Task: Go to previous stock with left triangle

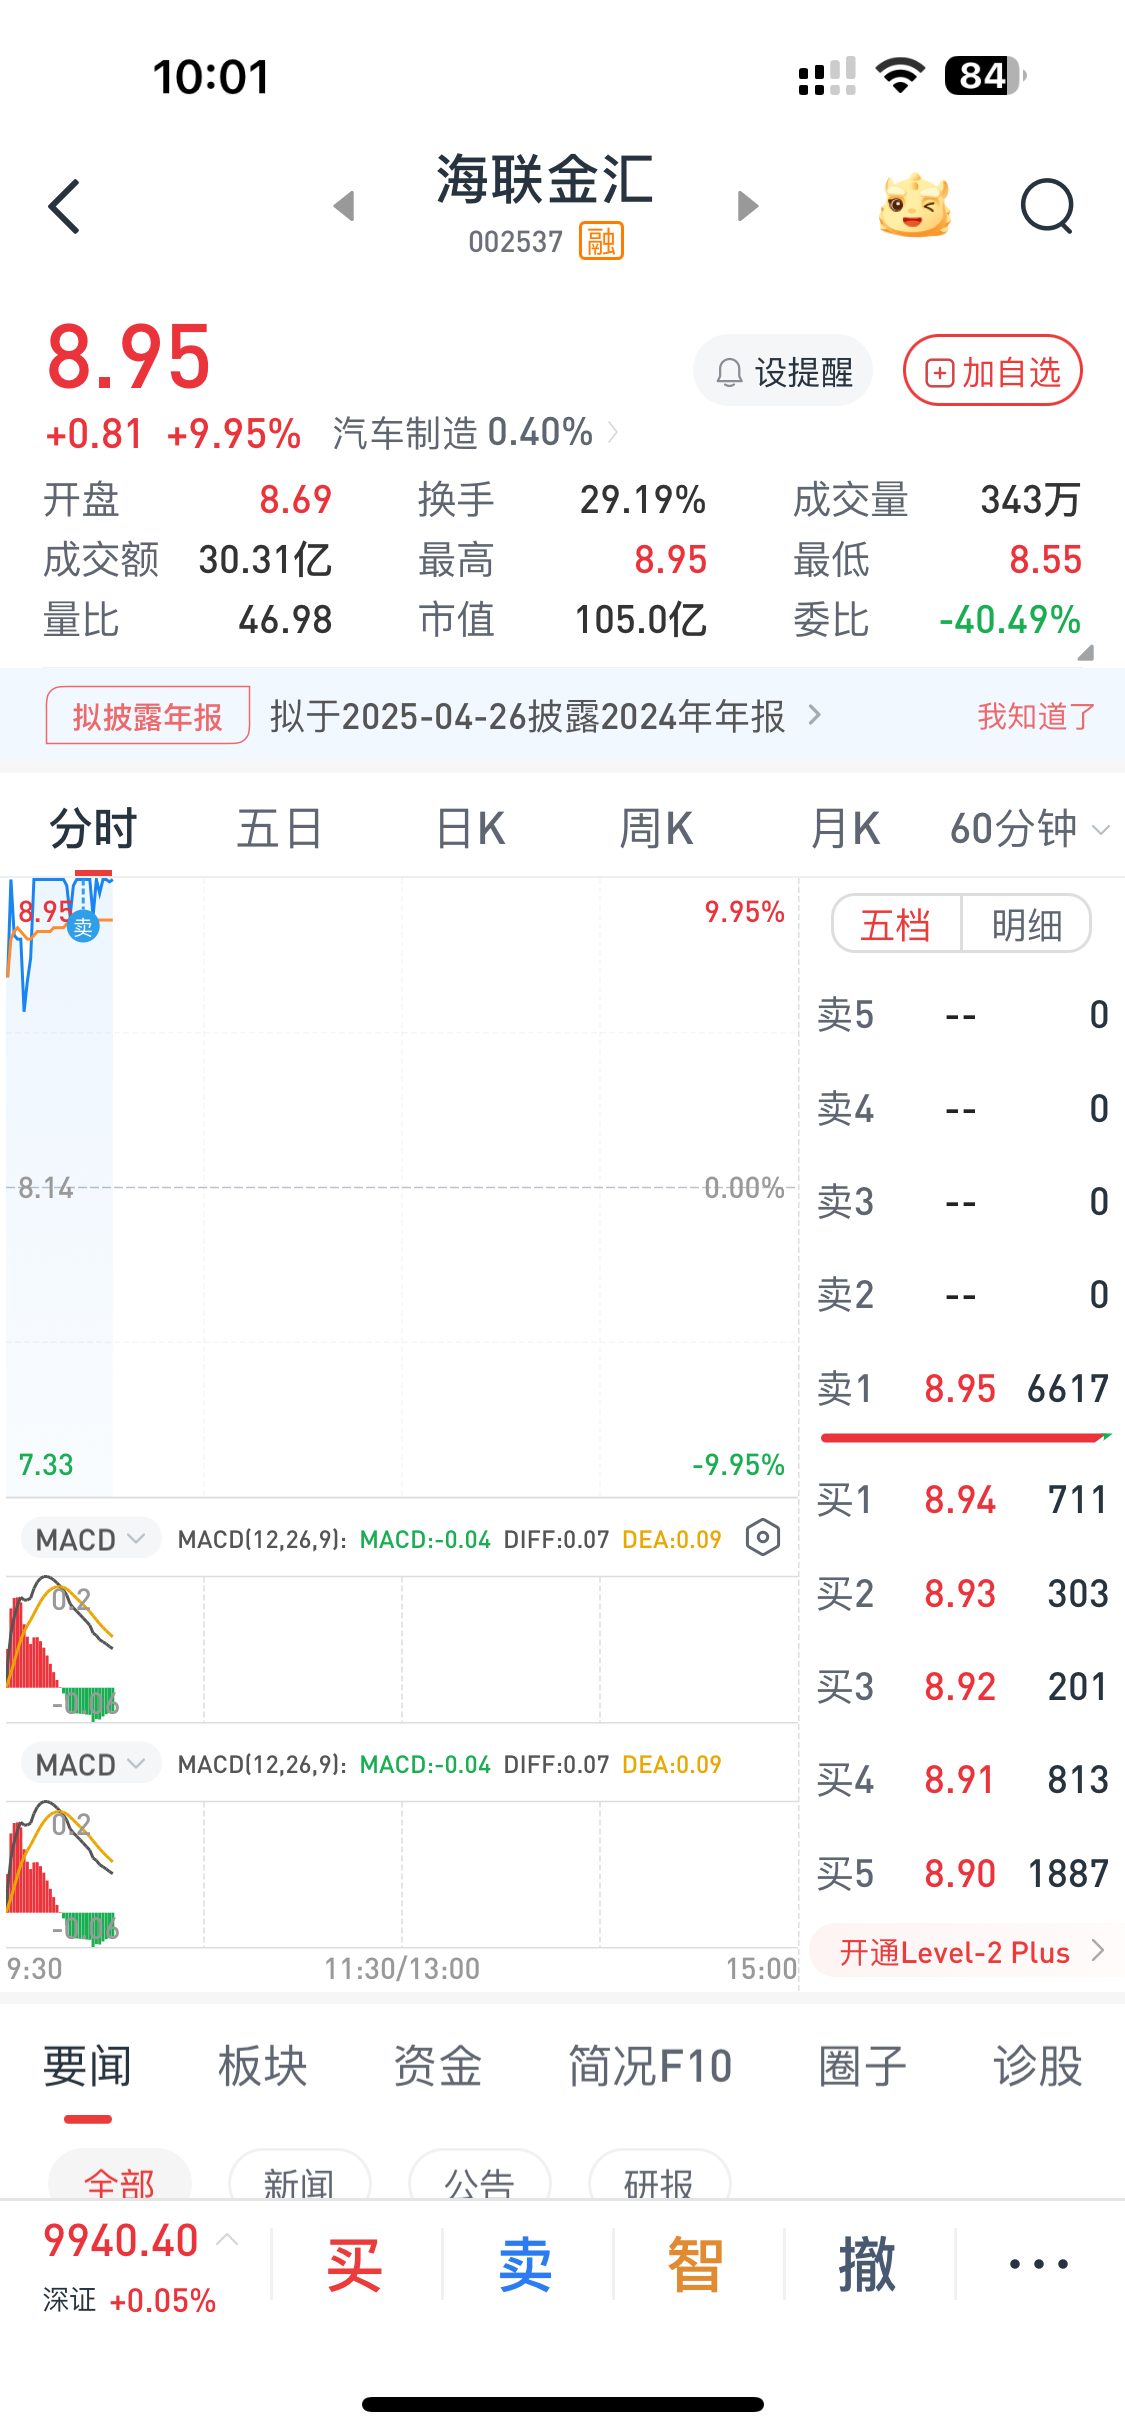Action: pyautogui.click(x=344, y=206)
